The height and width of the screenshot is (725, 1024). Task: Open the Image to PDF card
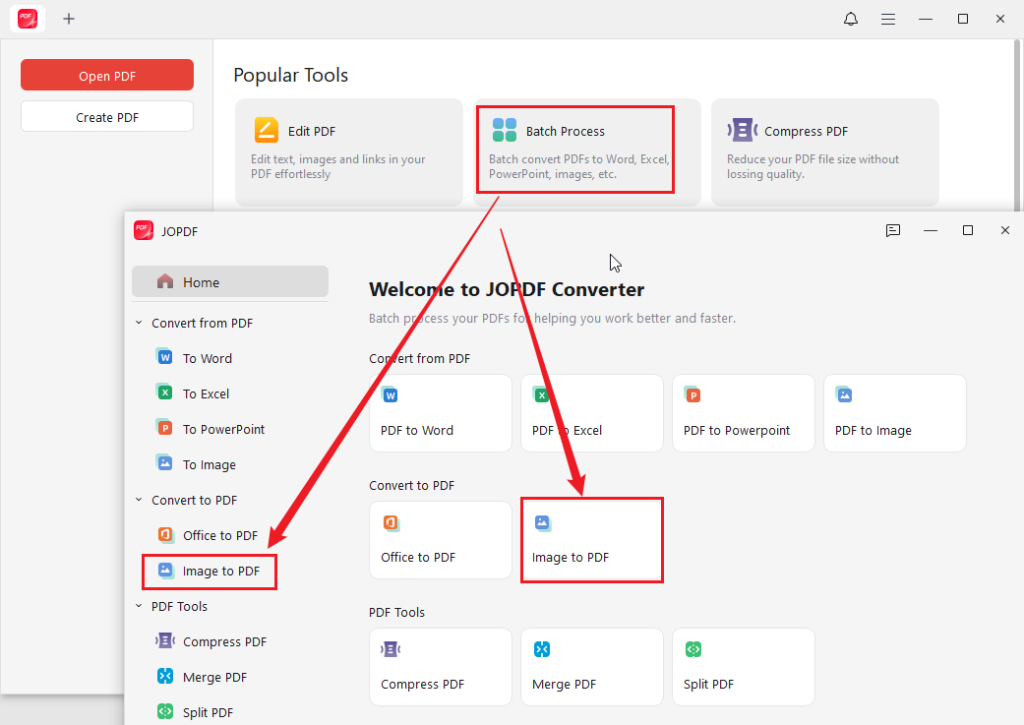592,540
